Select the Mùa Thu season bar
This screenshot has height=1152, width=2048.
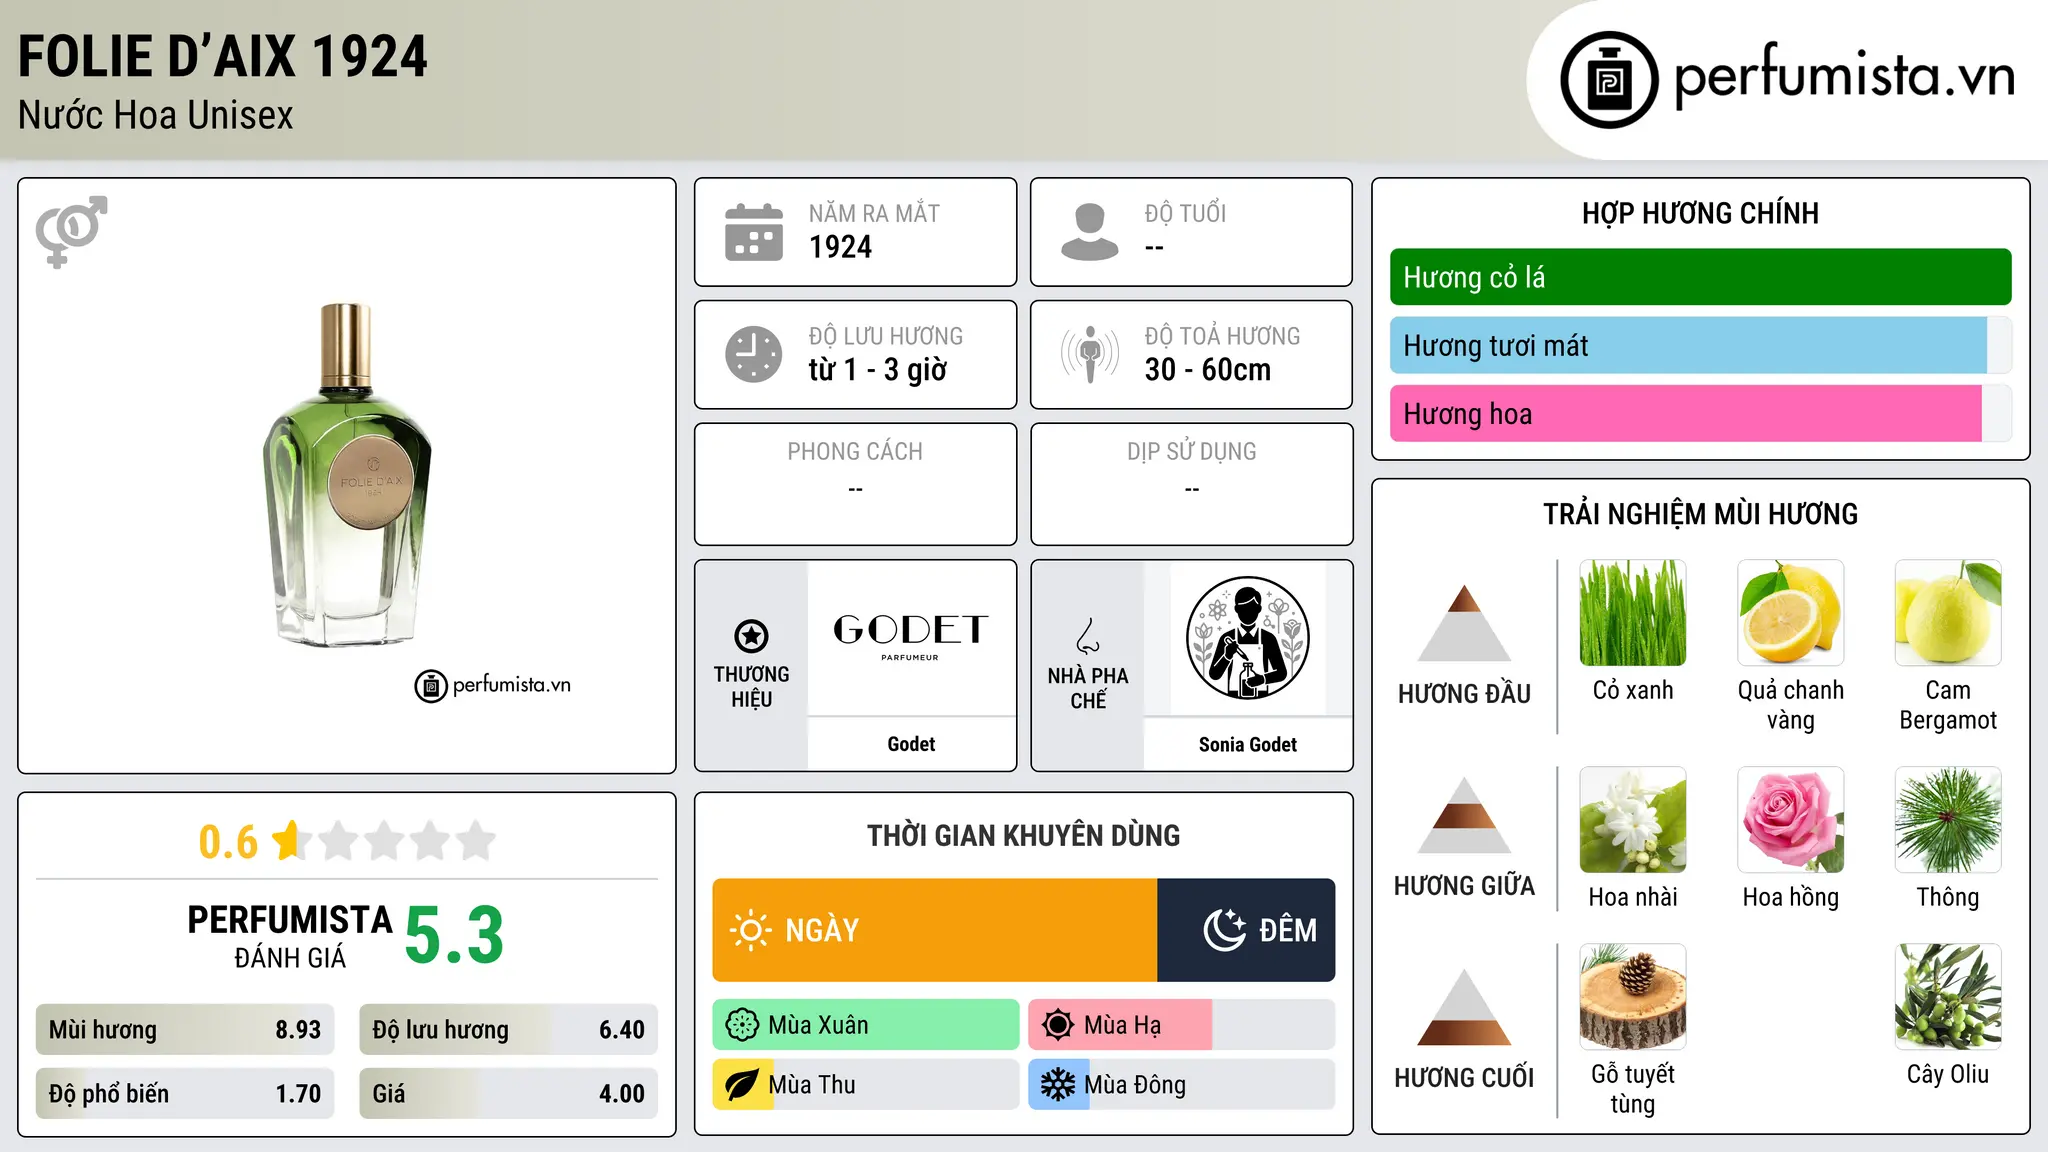pos(866,1085)
